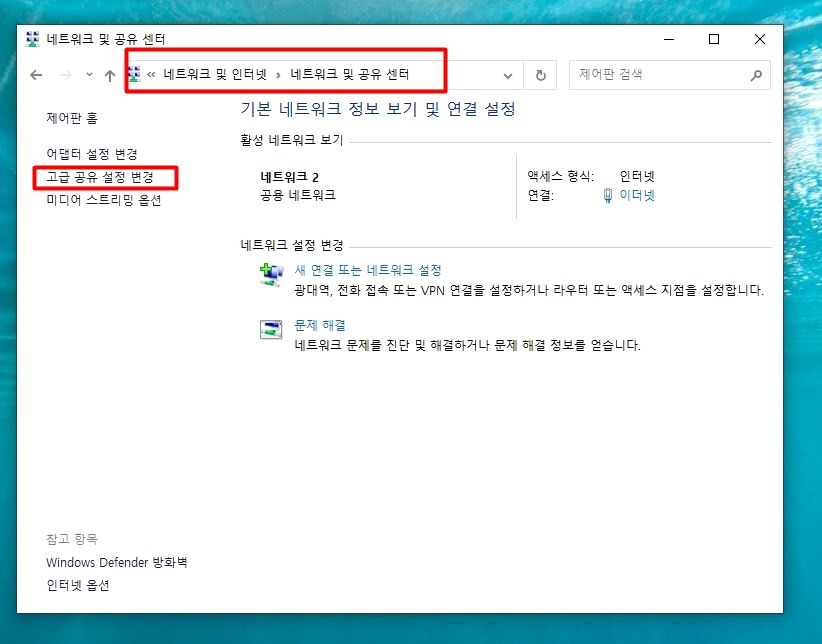Select the 네트워크 및 인터넷 breadcrumb

pos(215,74)
